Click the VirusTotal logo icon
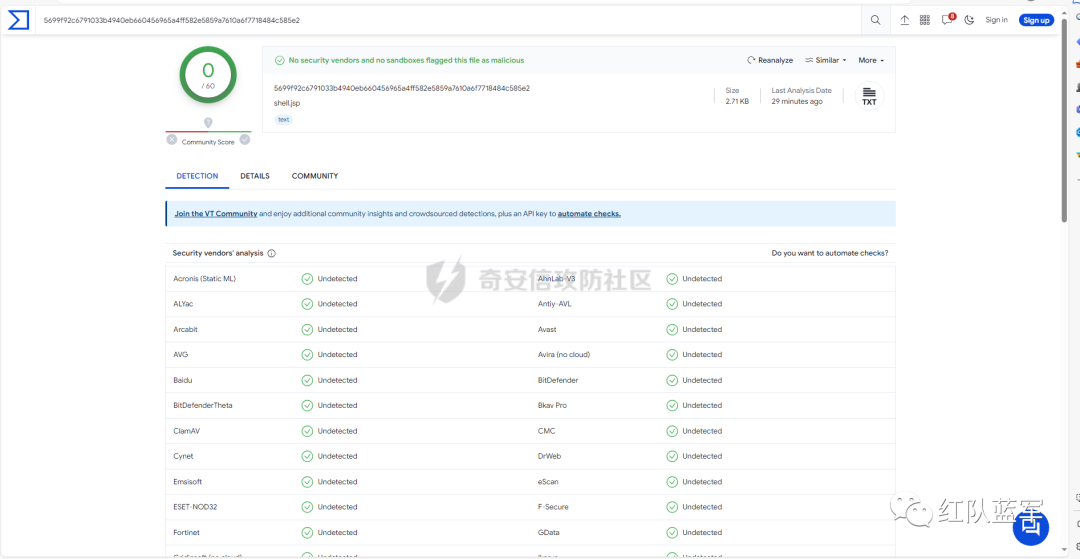Screen dimensions: 1080x559 pos(18,20)
